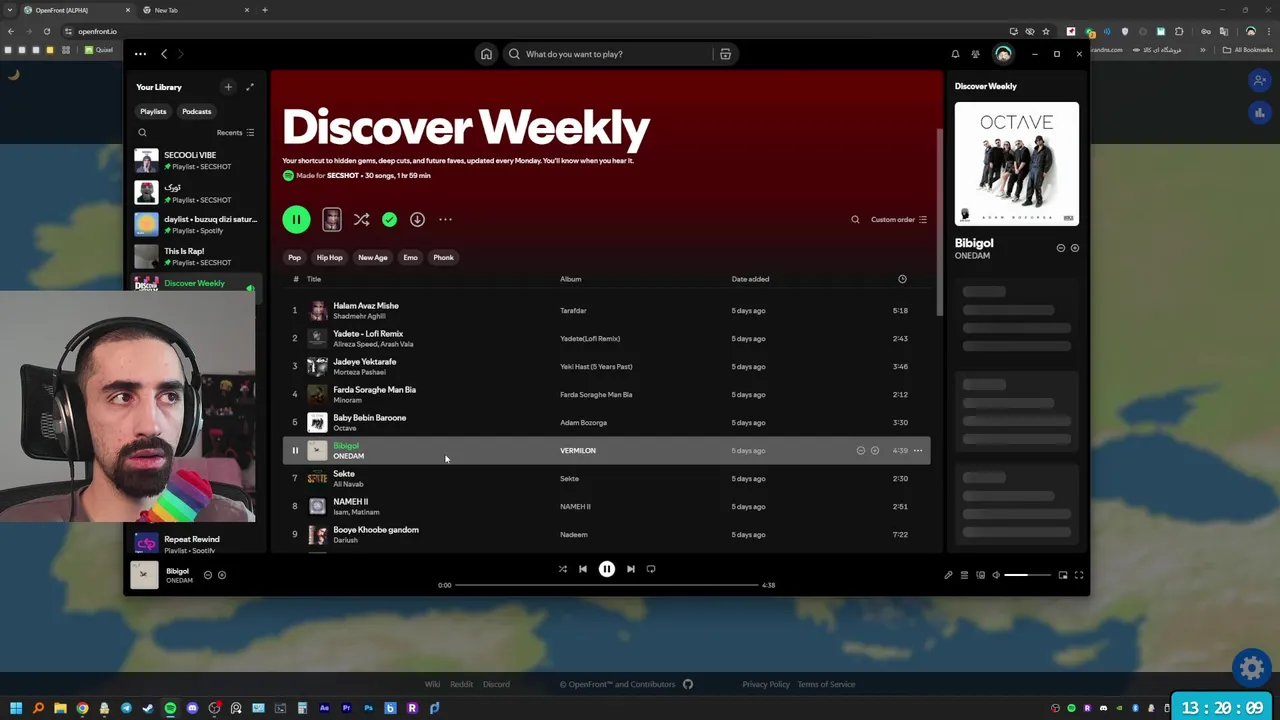Image resolution: width=1280 pixels, height=720 pixels.
Task: Open the Reddit link in OpenFront footer
Action: tap(461, 684)
